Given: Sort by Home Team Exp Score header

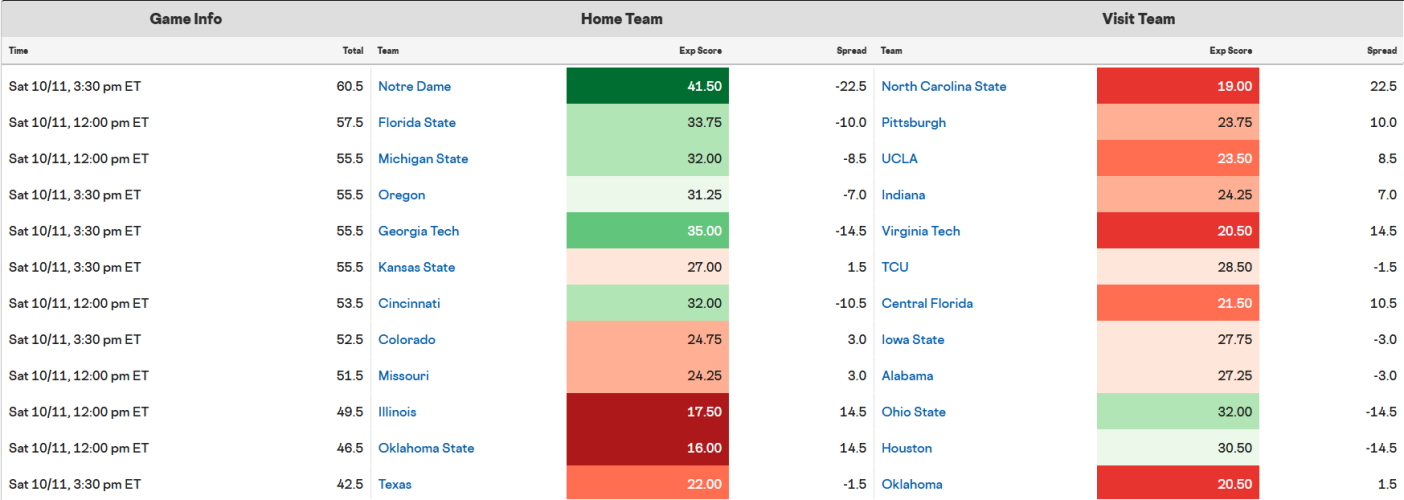Looking at the screenshot, I should point(700,51).
